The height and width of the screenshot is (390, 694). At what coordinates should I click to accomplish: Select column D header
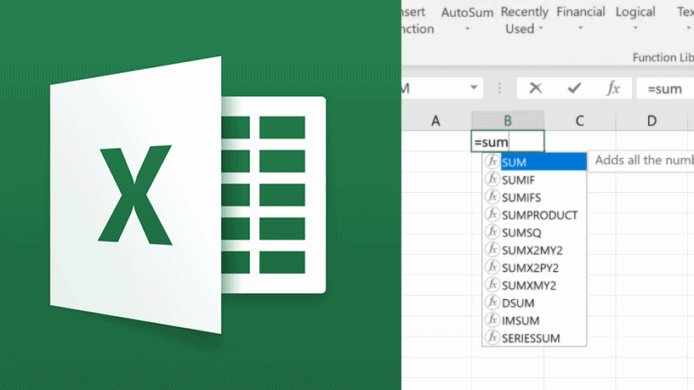[x=652, y=120]
